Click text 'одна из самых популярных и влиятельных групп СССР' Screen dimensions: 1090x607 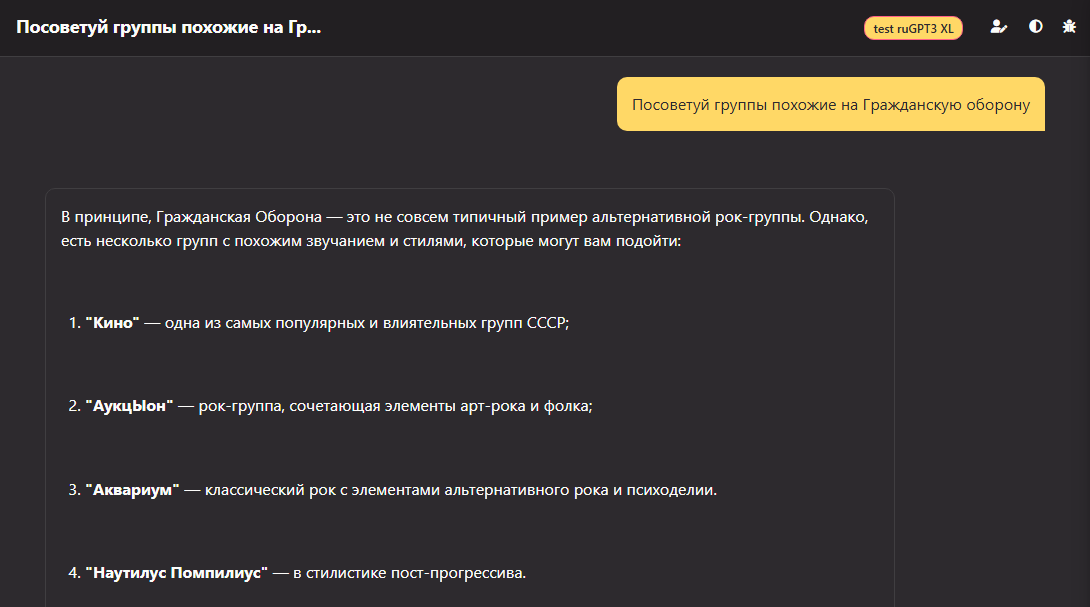coord(365,323)
